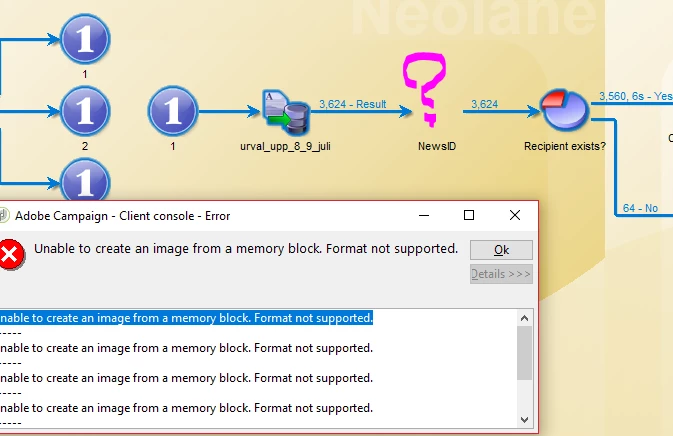
Task: Select the '64 - No' transition label
Action: point(640,208)
